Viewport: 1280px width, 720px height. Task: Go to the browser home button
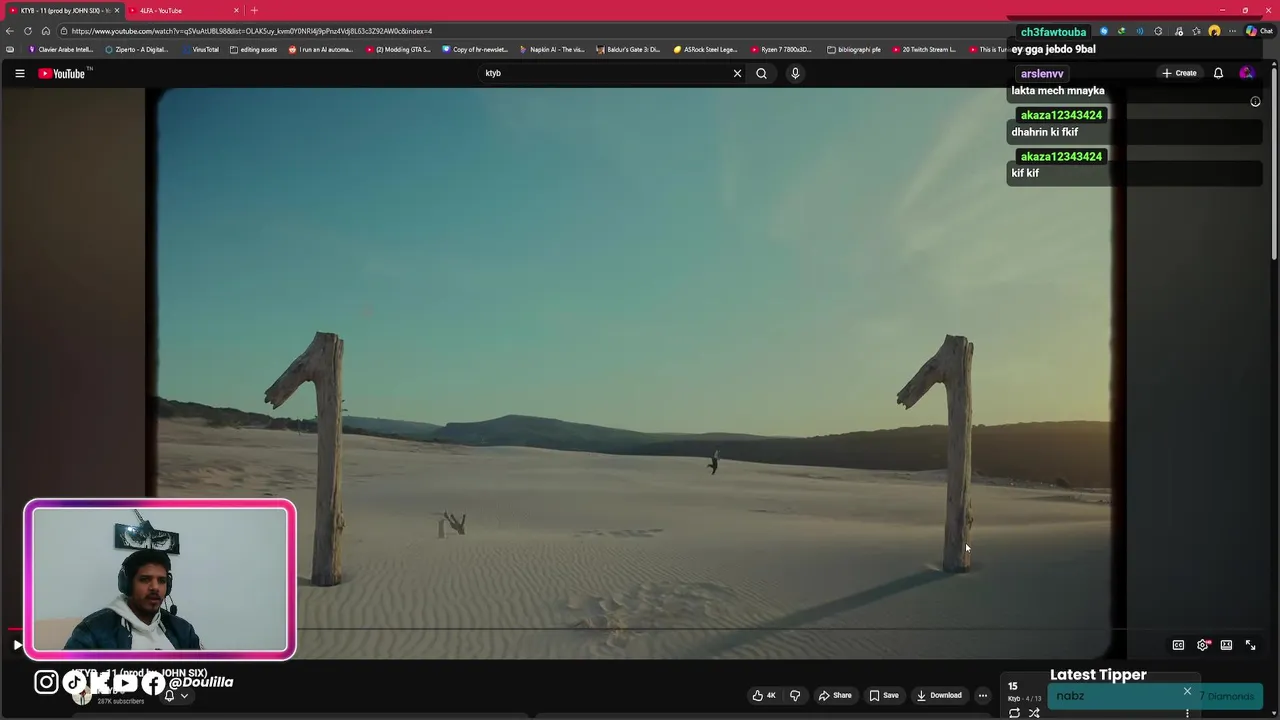45,31
